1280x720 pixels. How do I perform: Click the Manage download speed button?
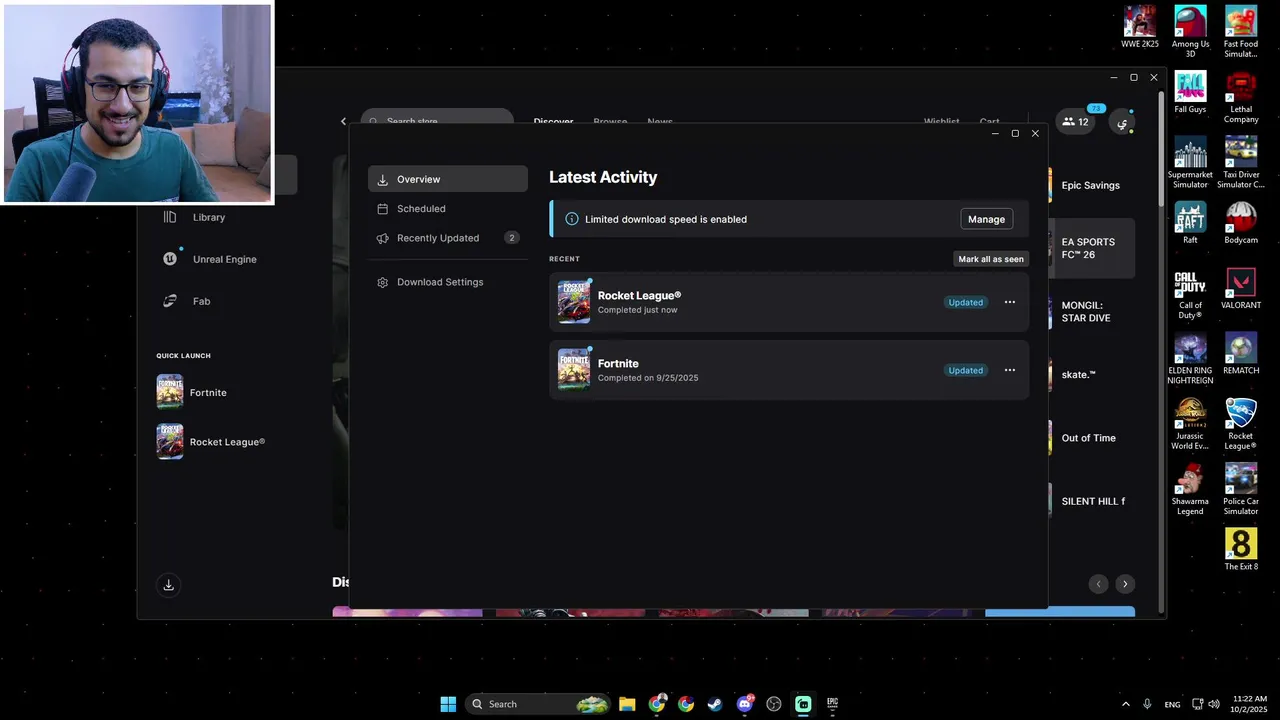986,219
